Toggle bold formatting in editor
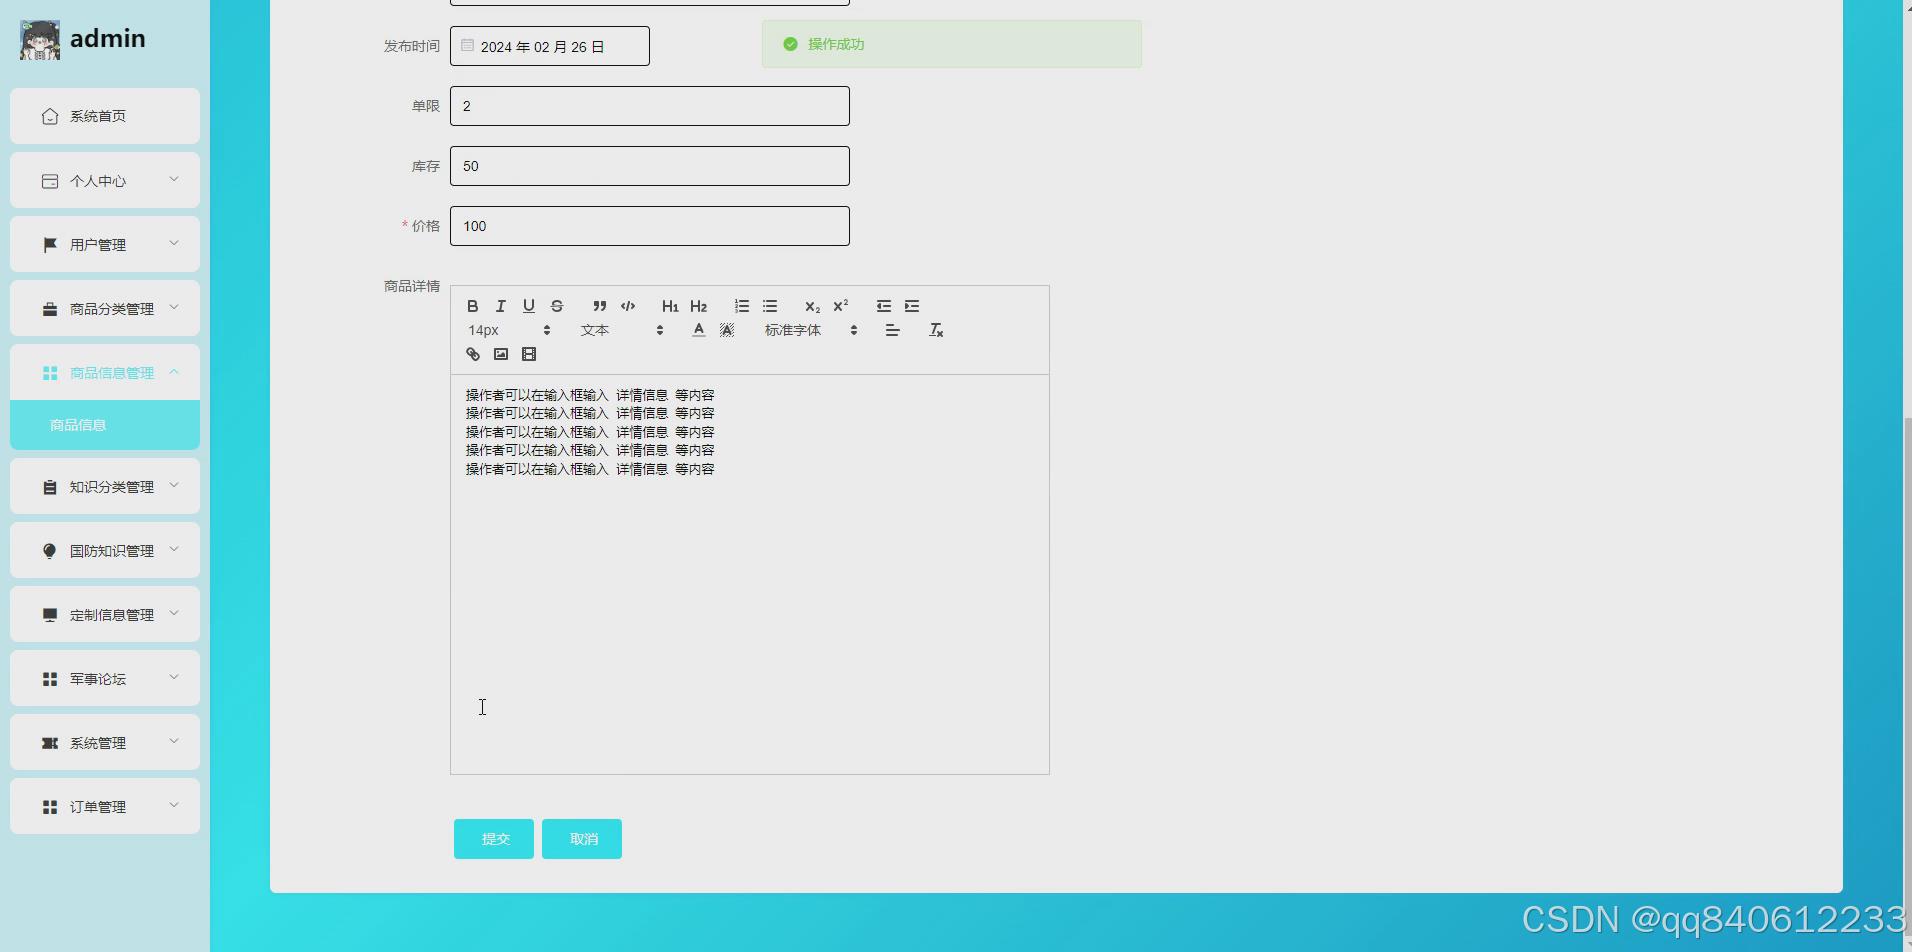This screenshot has width=1912, height=952. point(473,306)
